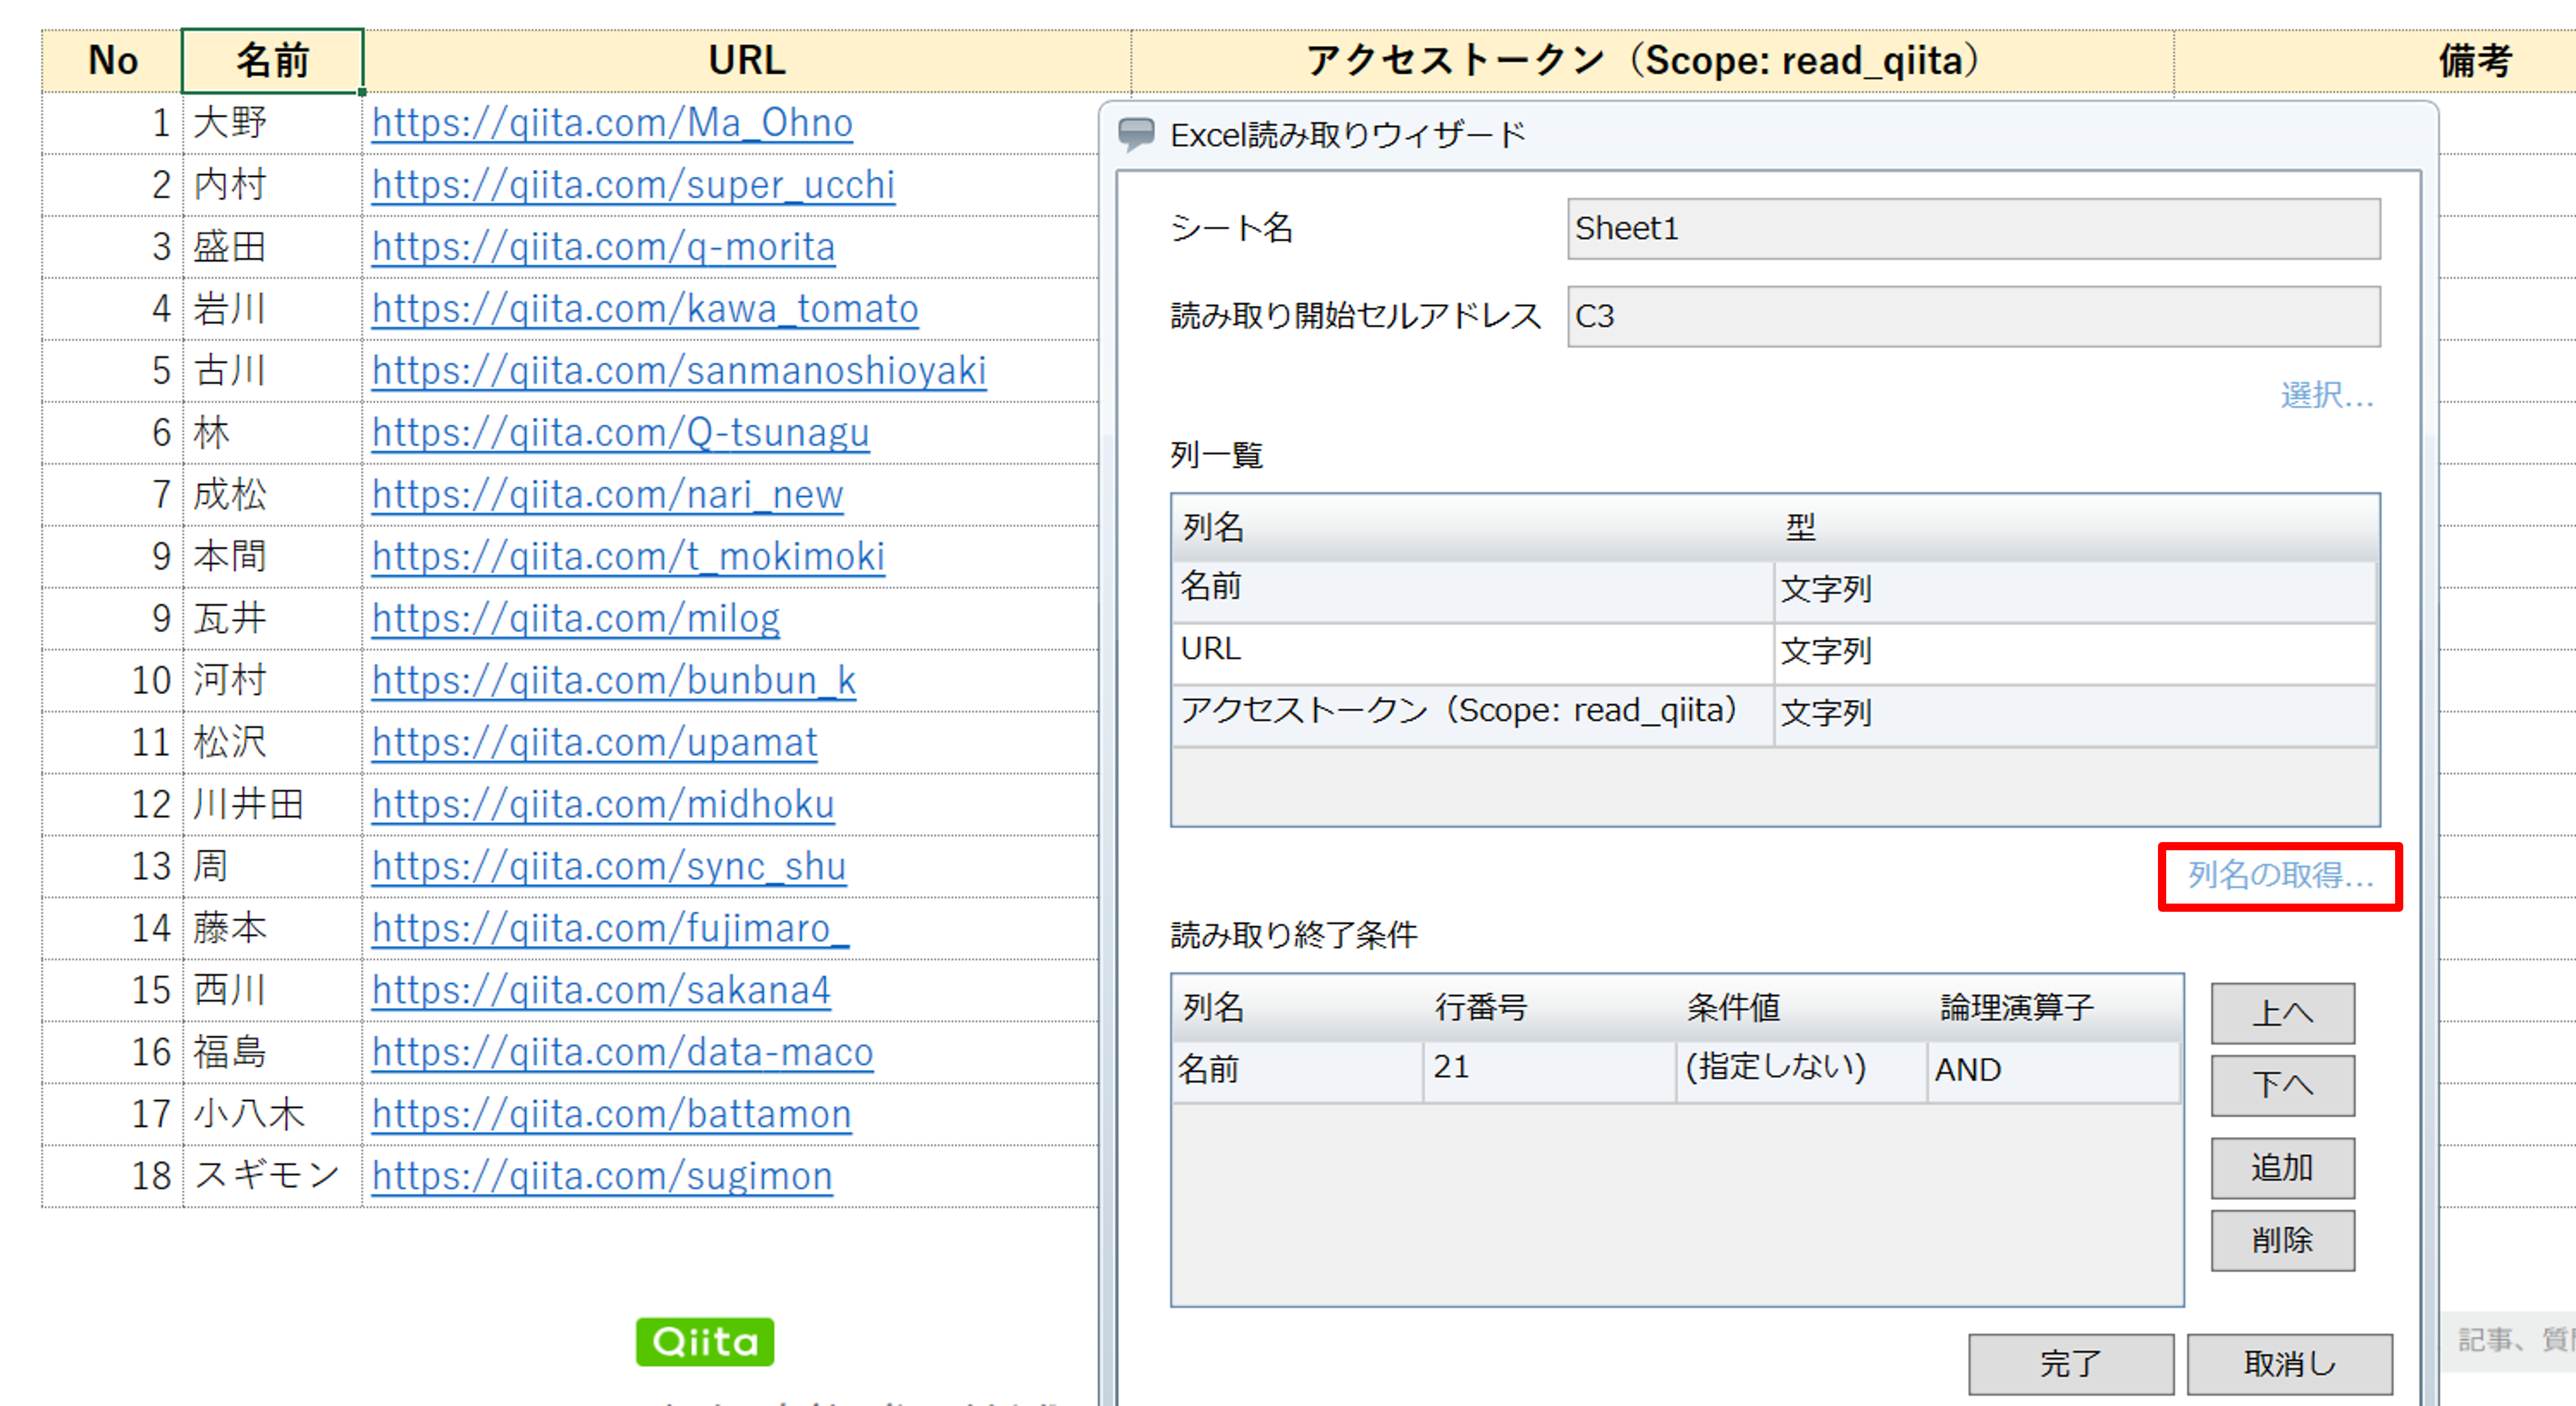Click the Qiita logo icon
The image size is (2576, 1406).
click(703, 1342)
